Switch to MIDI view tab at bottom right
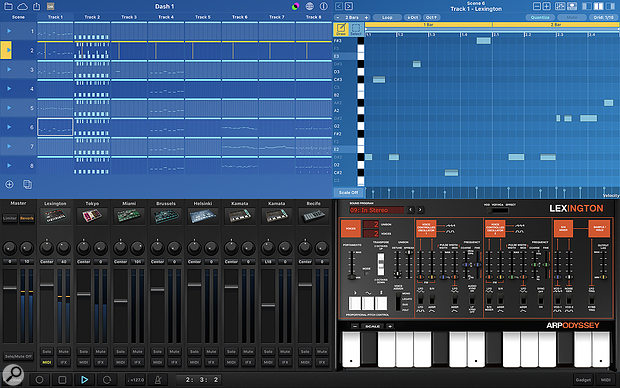This screenshot has width=620, height=388. [x=606, y=380]
